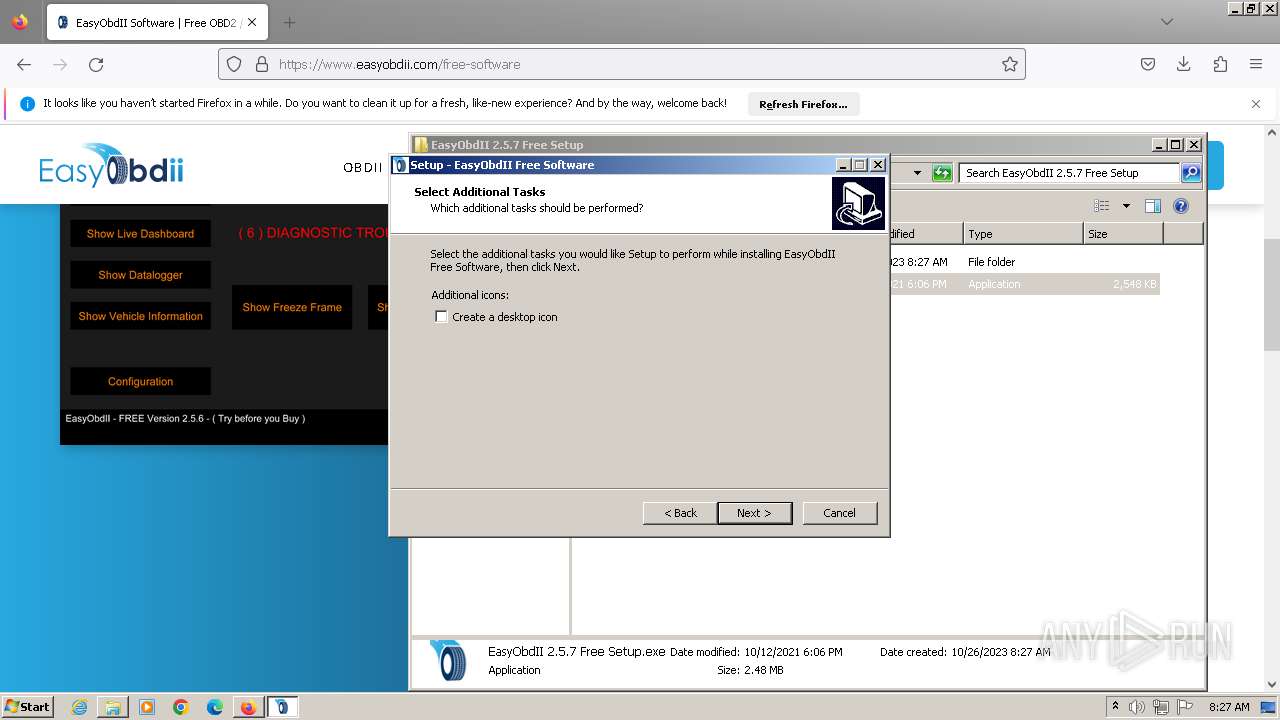
Task: Expand the Firefox list all tabs dropdown
Action: [1166, 22]
